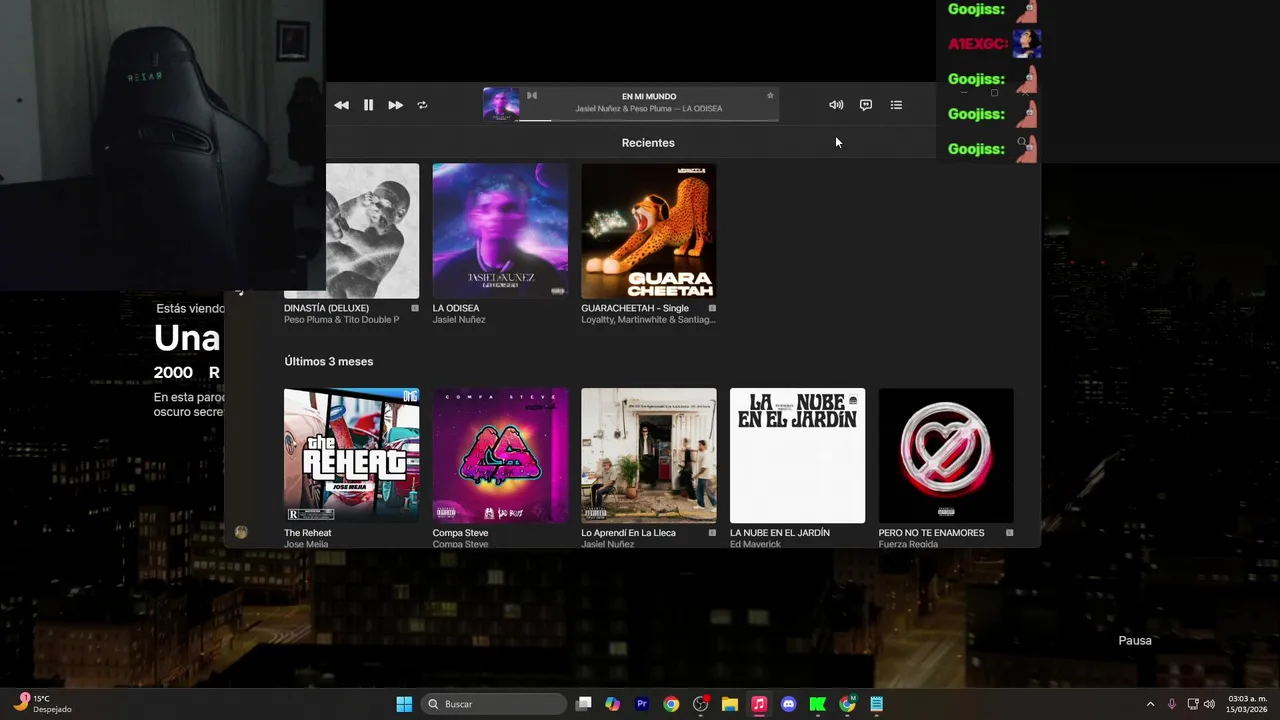Click the system volume tray icon
Image resolution: width=1280 pixels, height=720 pixels.
(x=1209, y=704)
